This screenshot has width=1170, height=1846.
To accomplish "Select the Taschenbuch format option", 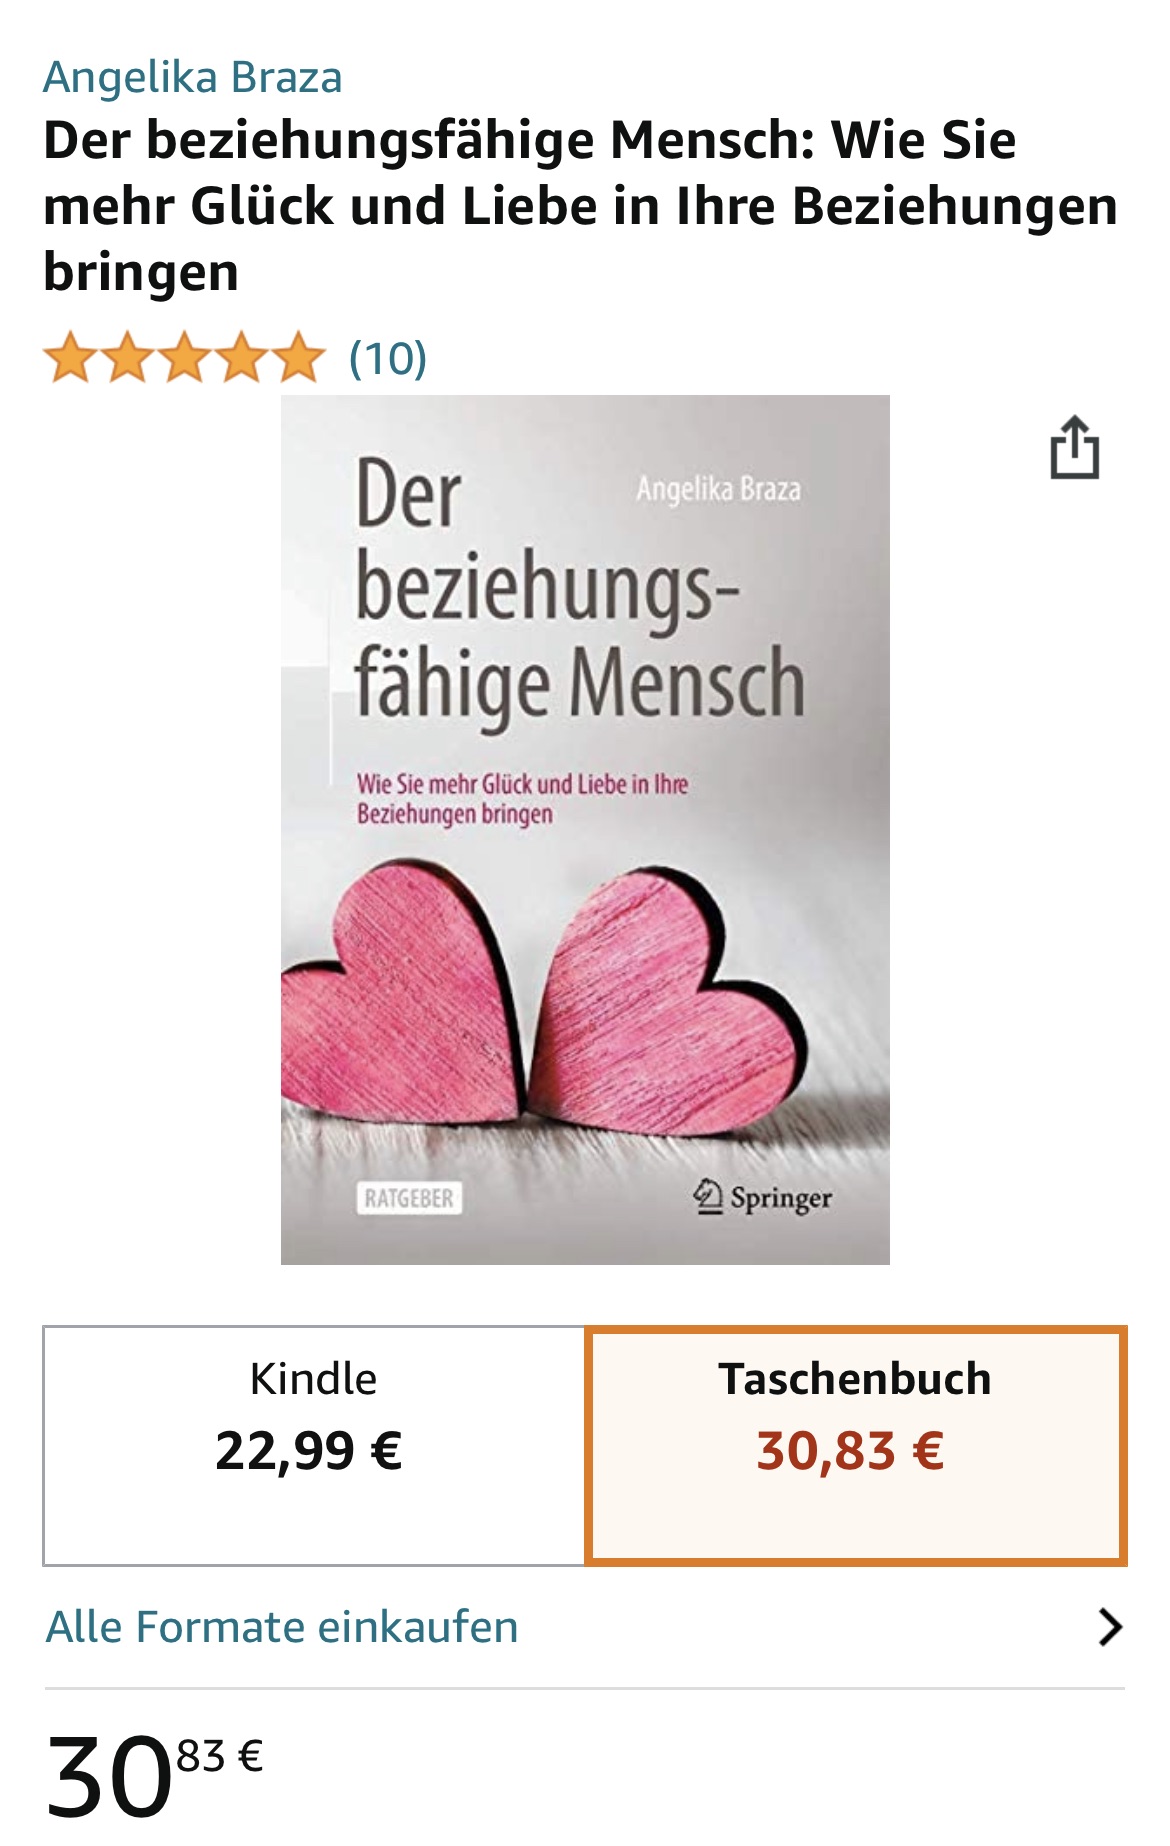I will tap(855, 1445).
